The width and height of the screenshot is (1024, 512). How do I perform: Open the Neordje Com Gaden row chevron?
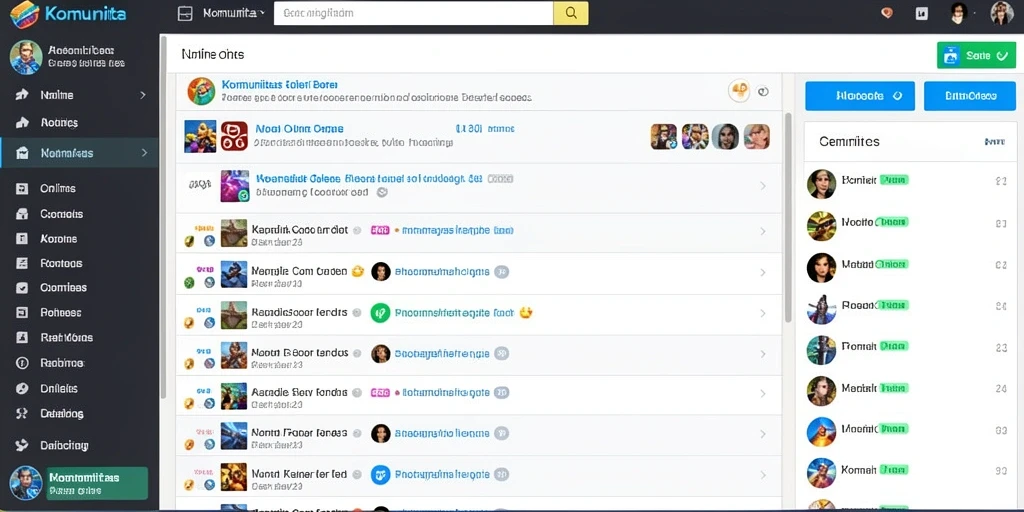(x=763, y=272)
